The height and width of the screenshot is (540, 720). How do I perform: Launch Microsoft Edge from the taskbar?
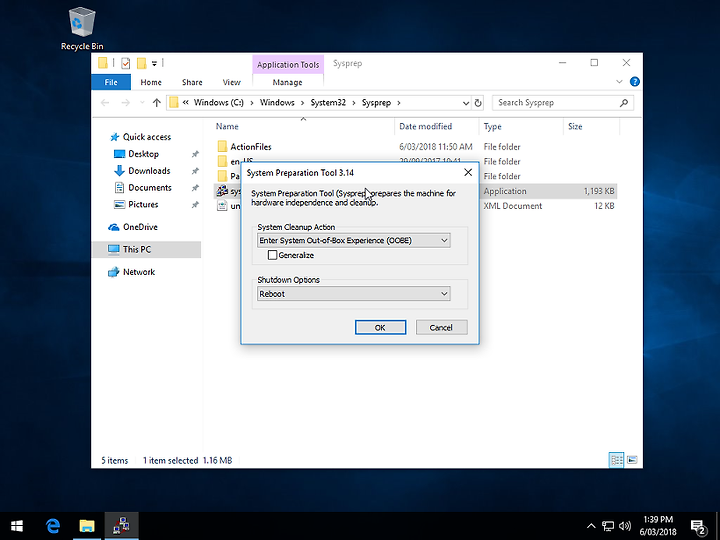coord(53,526)
